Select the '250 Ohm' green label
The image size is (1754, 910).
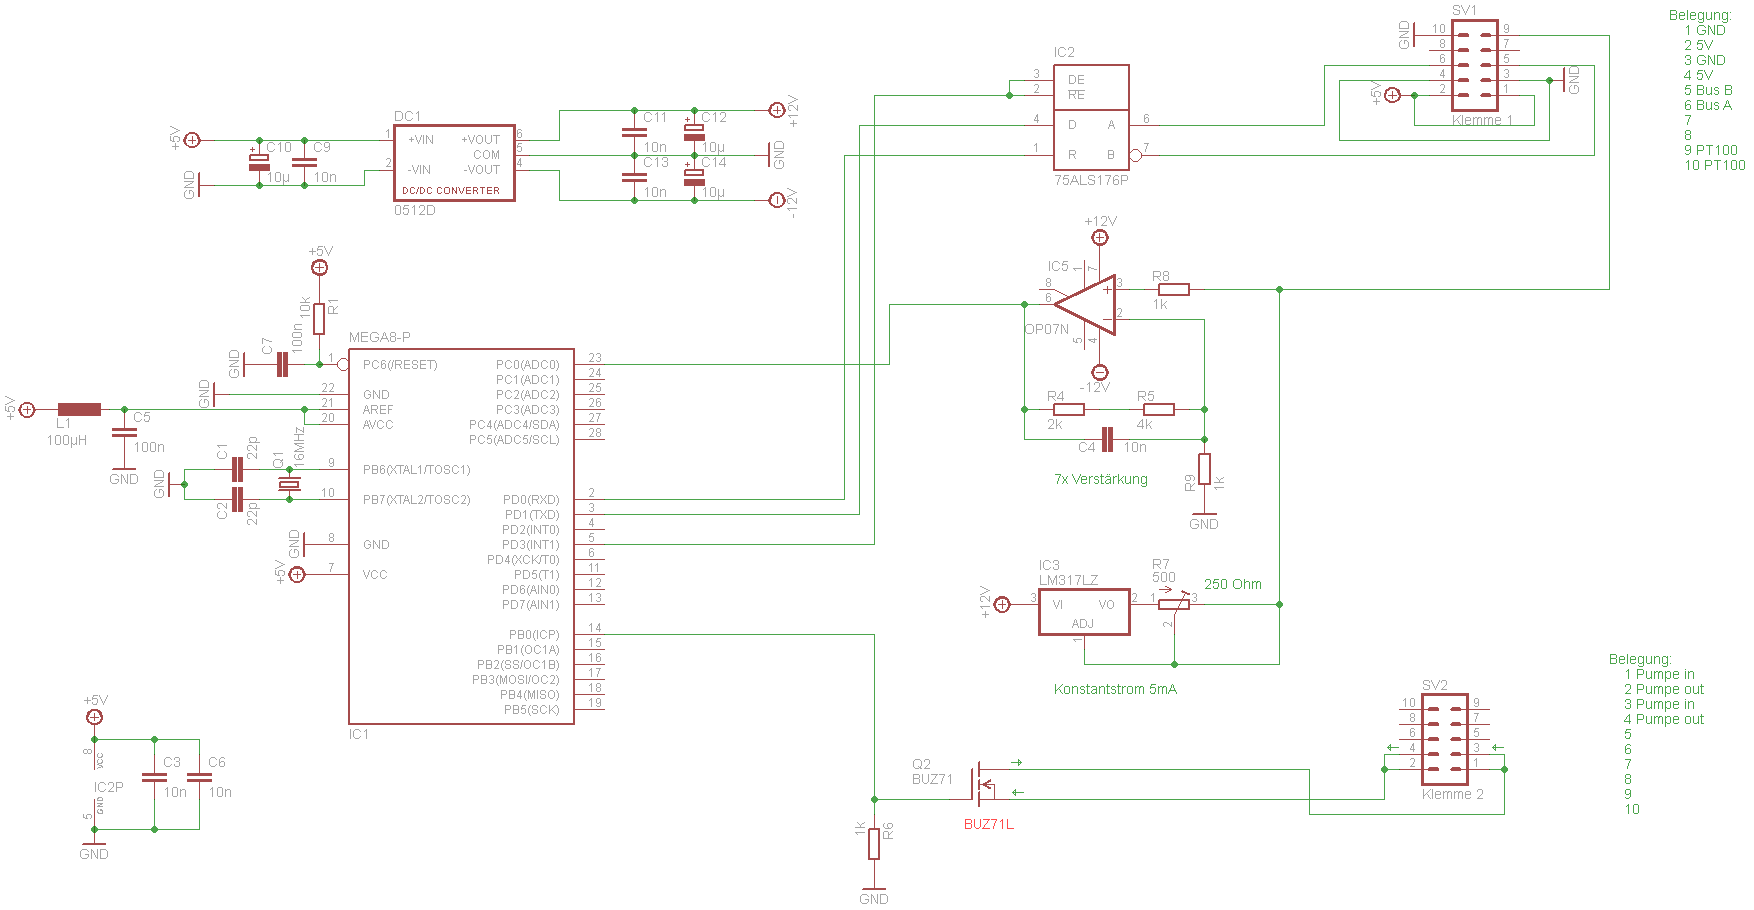(1233, 584)
